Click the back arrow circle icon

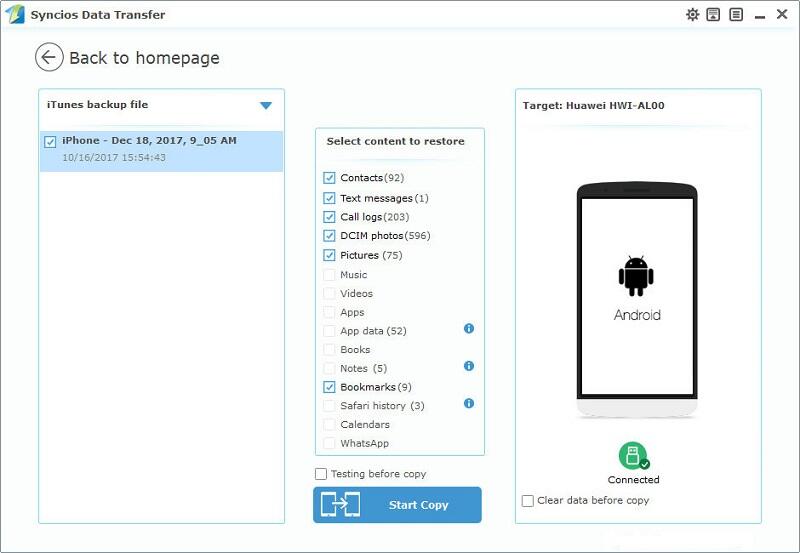(x=49, y=58)
